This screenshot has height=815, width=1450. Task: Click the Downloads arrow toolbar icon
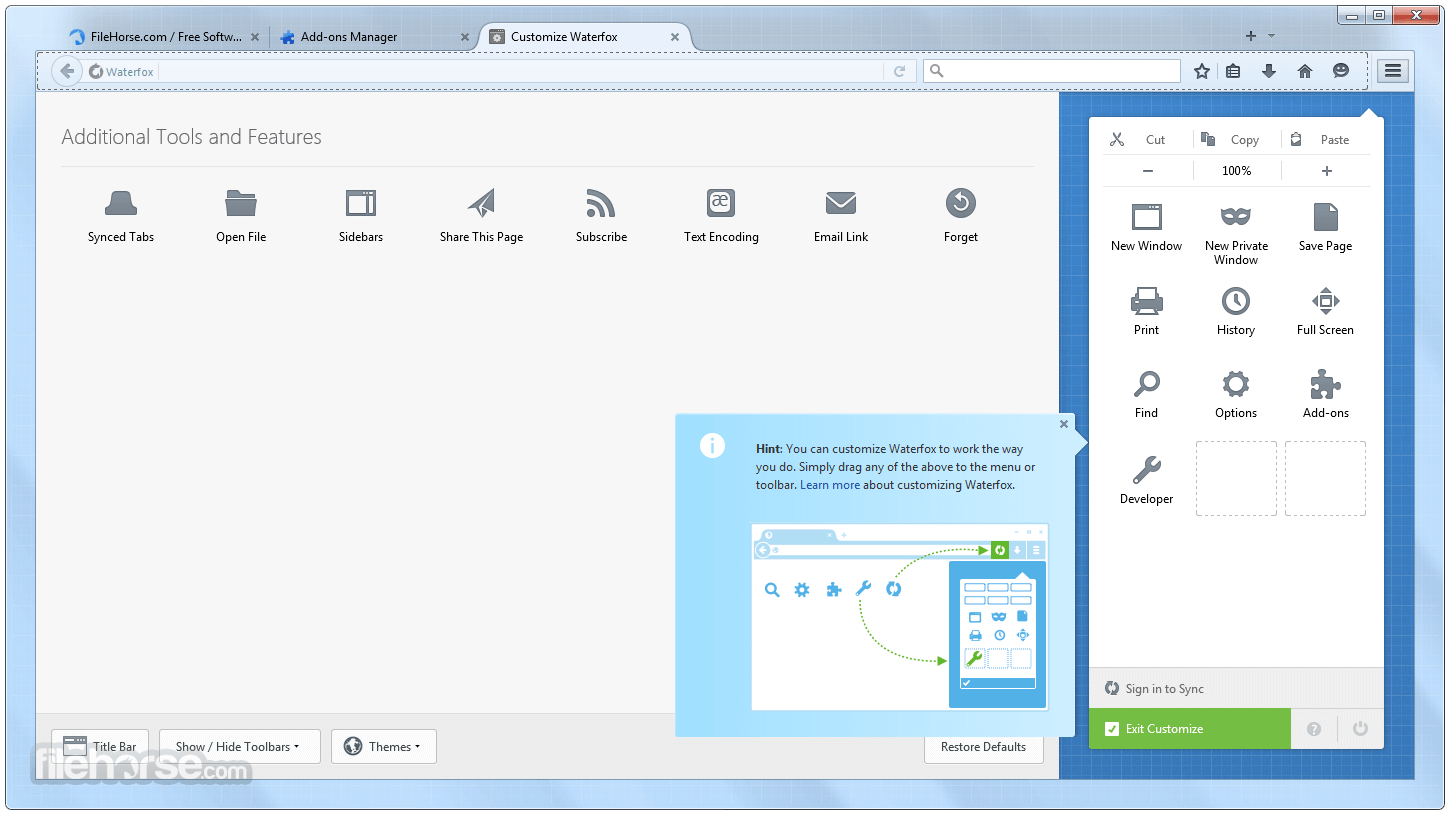1269,71
